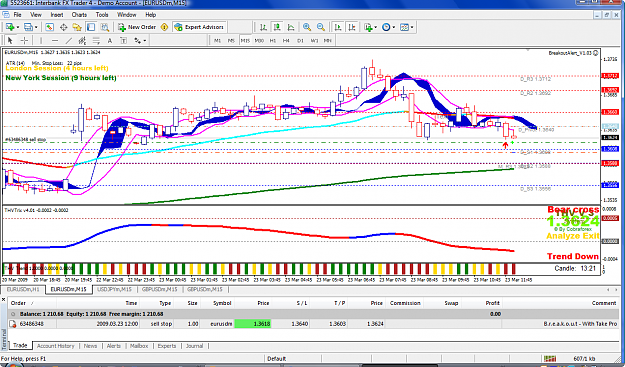Open the Insert menu

pos(57,15)
